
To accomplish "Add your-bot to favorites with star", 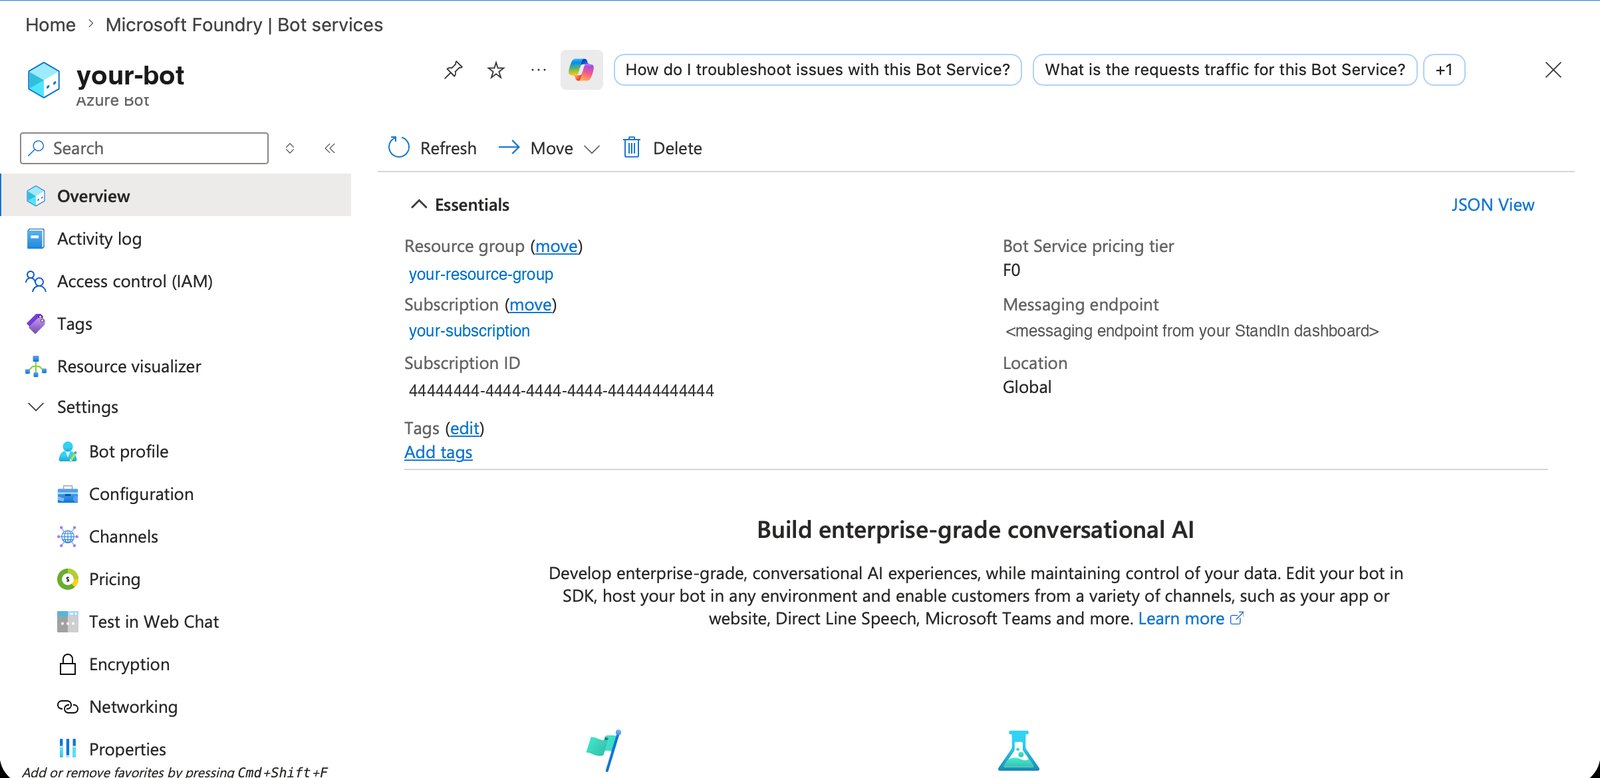I will pyautogui.click(x=496, y=70).
